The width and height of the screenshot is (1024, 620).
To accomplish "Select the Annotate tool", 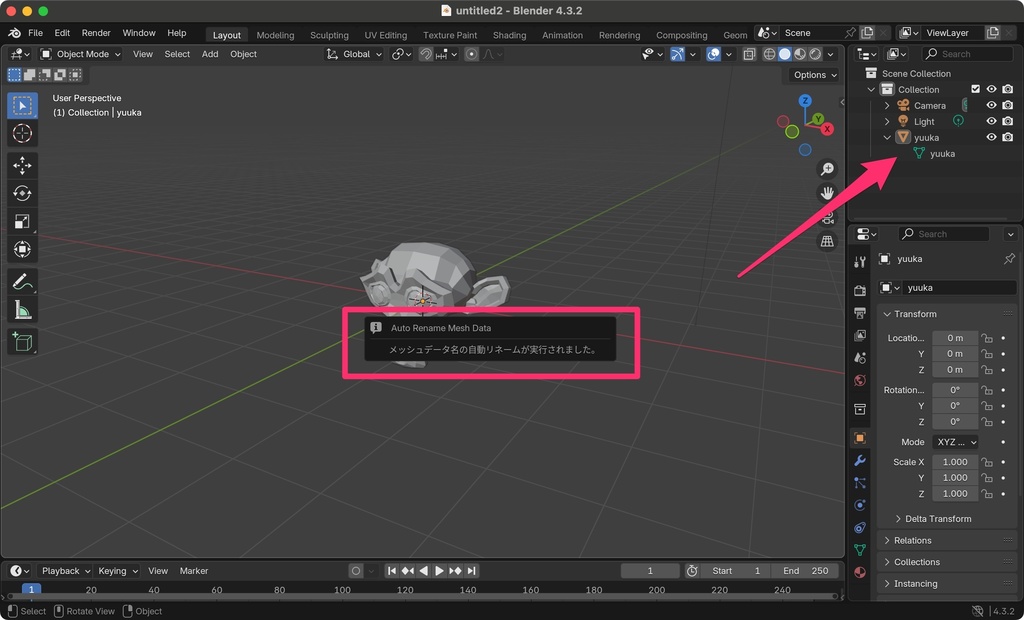I will pos(22,283).
